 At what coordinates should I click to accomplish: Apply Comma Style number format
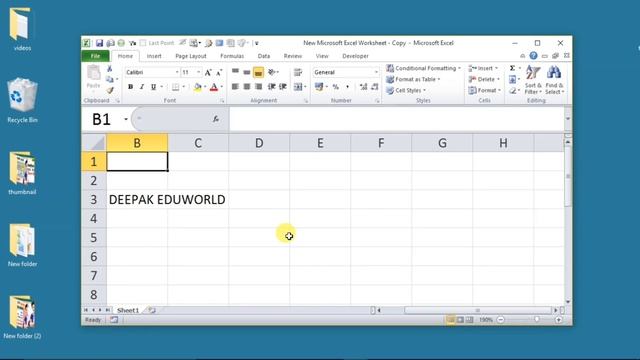point(347,87)
